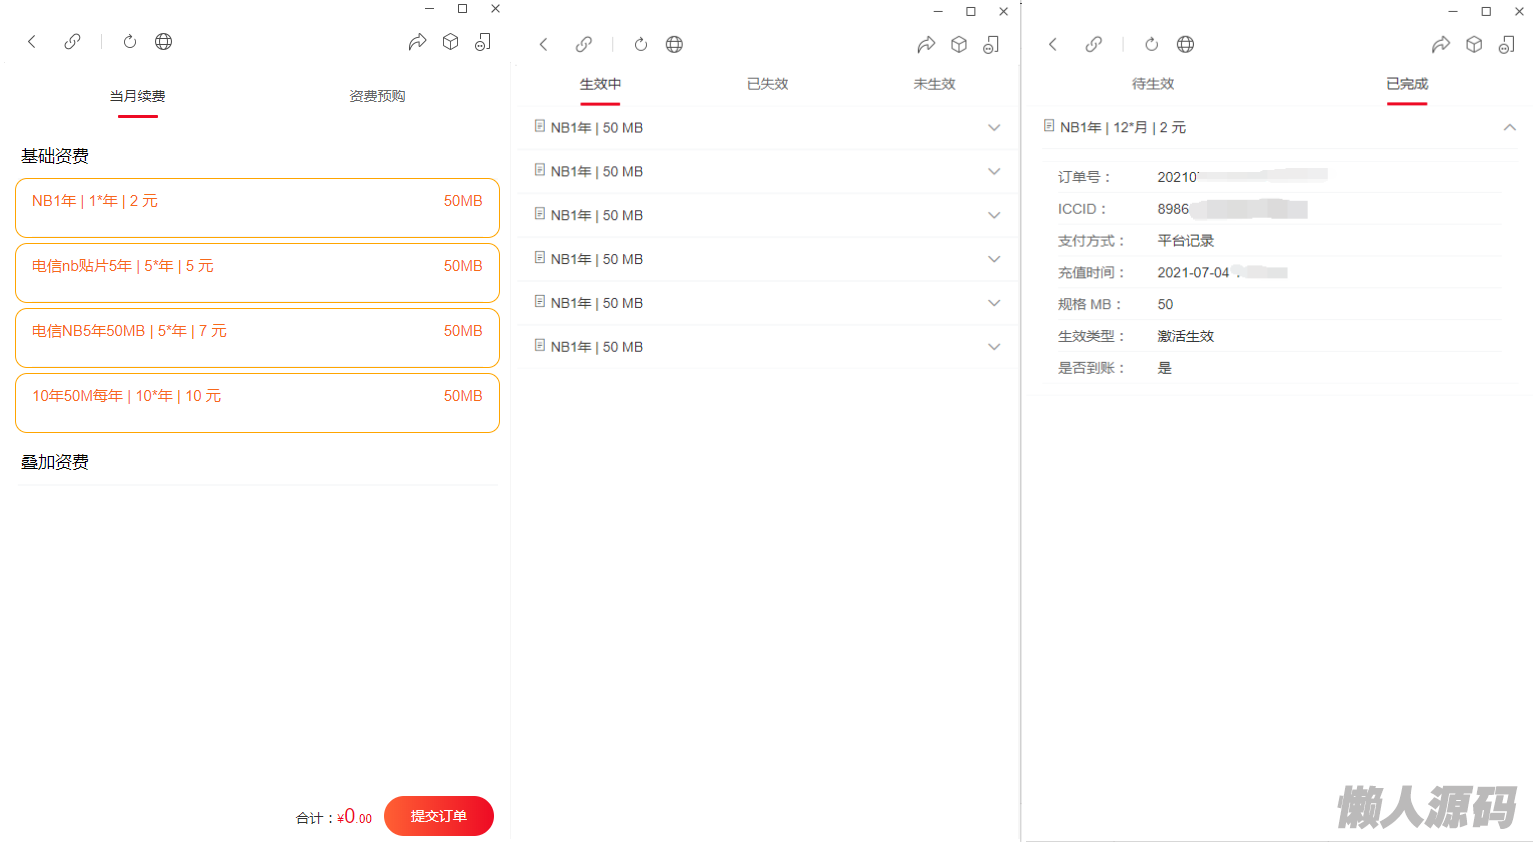The height and width of the screenshot is (842, 1537).
Task: Refresh the page in the right window
Action: [1151, 44]
